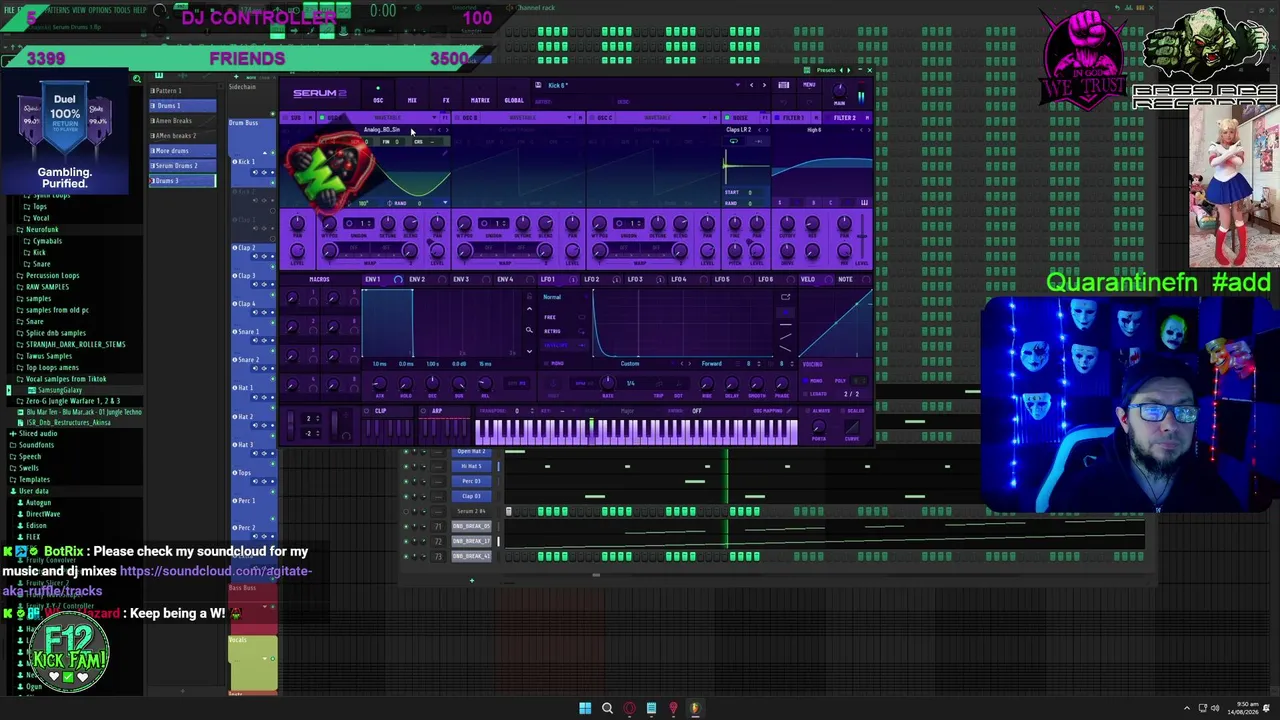Click the FILTER 2 tab button
Viewport: 1280px width, 720px height.
tap(845, 118)
